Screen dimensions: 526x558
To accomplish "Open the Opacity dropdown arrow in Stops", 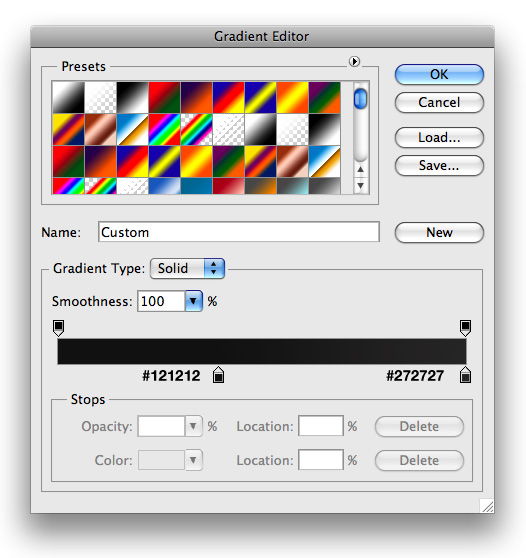I will coord(194,426).
